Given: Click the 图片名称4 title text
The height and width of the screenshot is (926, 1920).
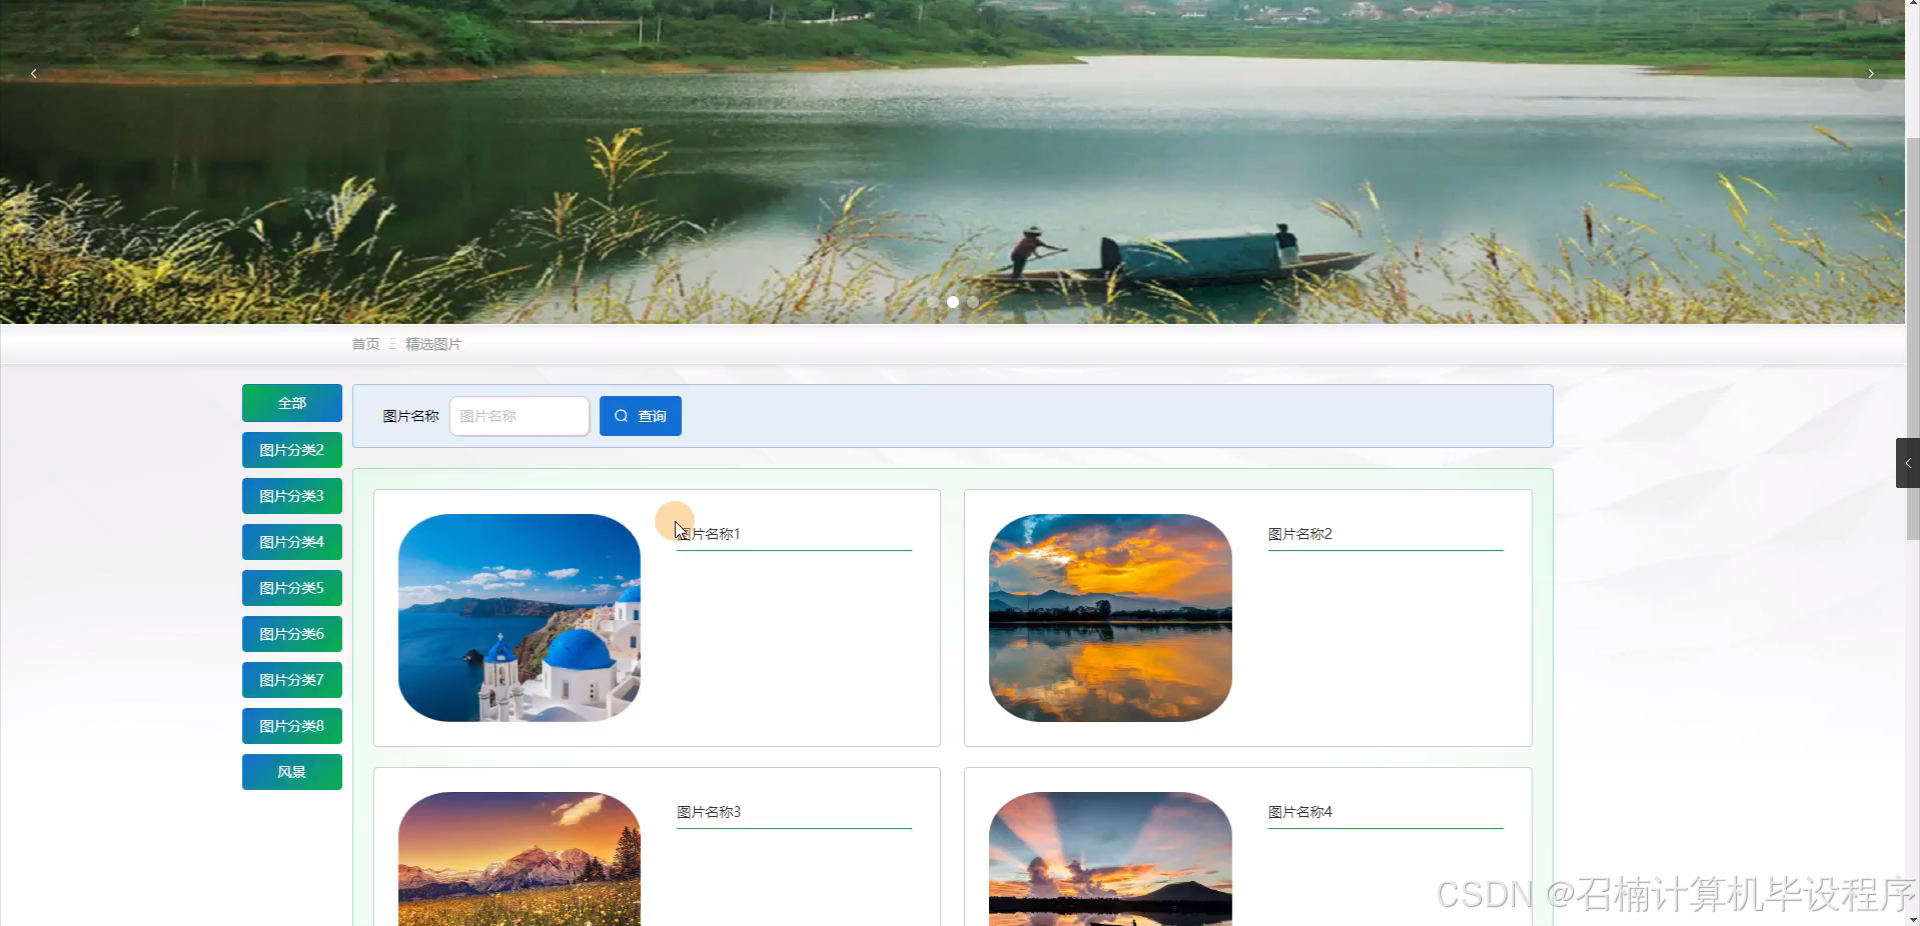Looking at the screenshot, I should click(x=1300, y=812).
